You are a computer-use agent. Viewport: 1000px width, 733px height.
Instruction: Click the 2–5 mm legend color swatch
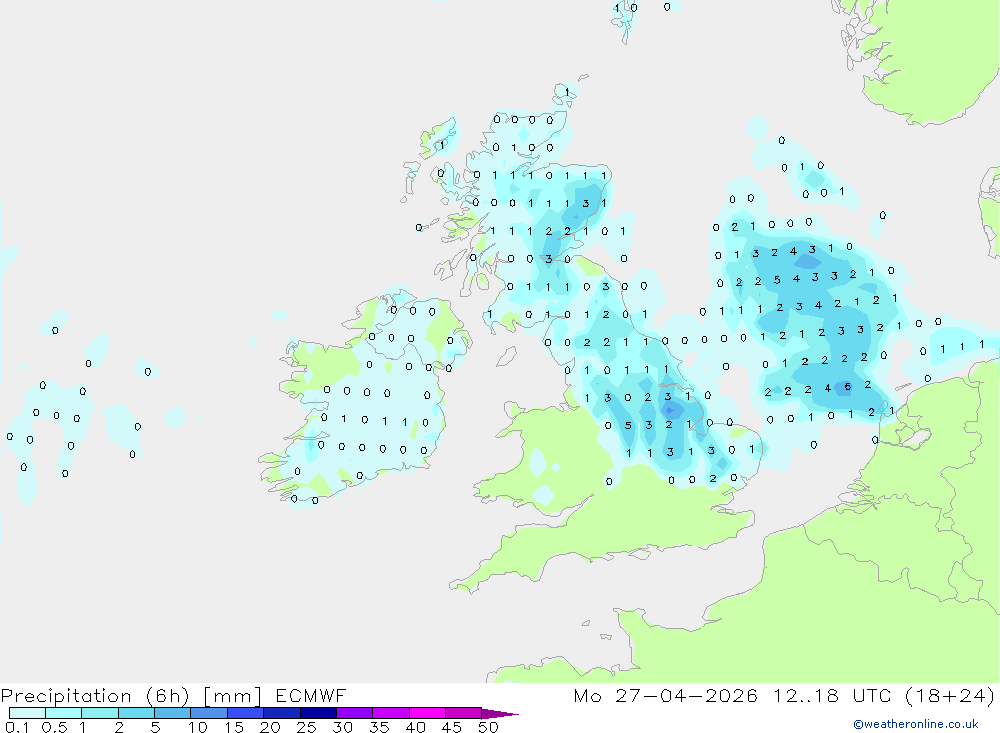136,713
